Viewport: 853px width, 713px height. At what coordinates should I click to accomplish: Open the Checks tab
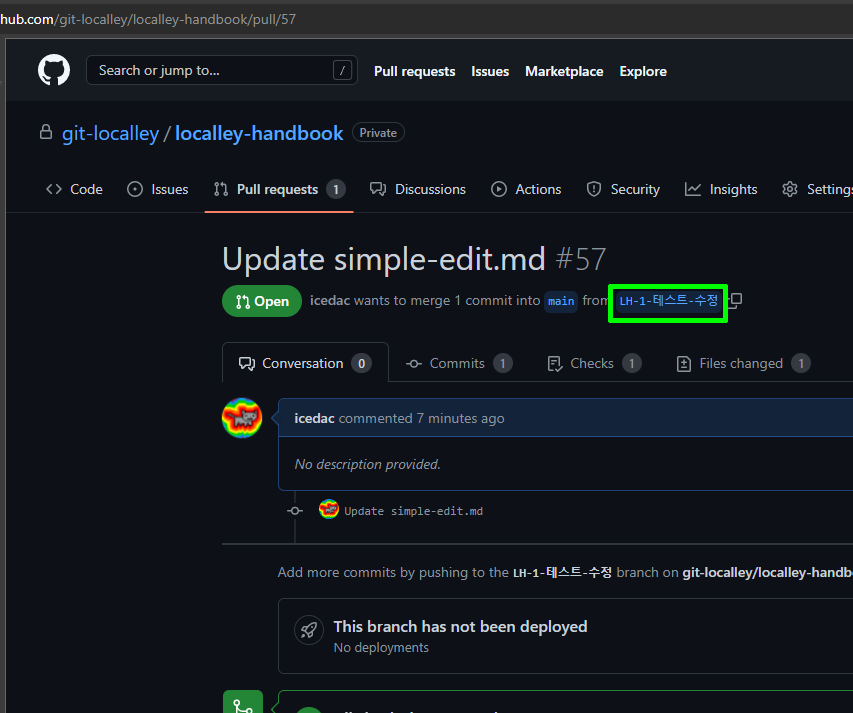pos(593,363)
